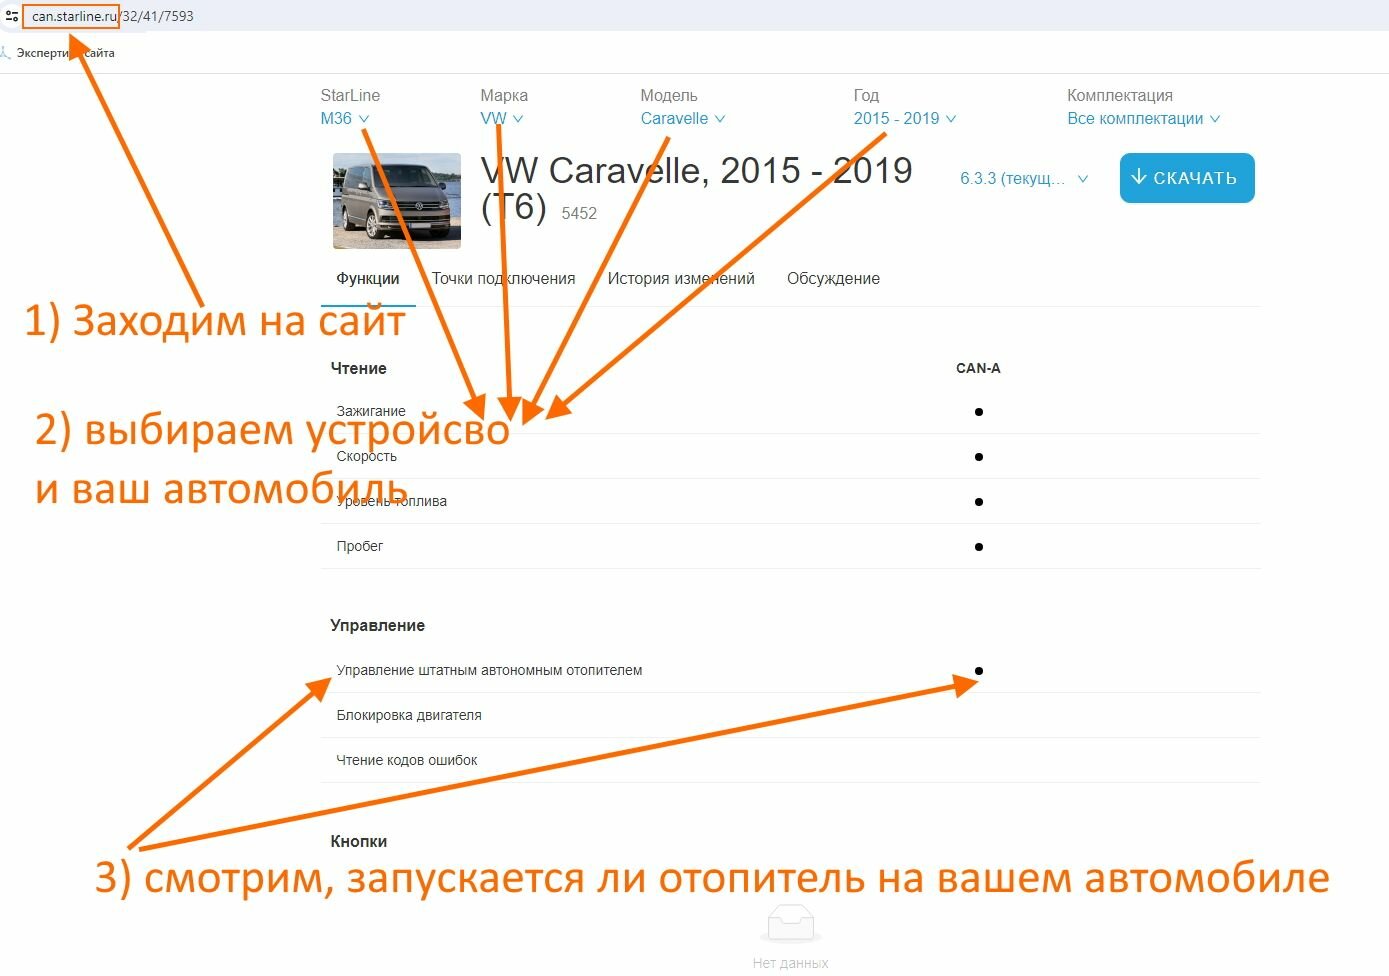Click the Чтение кодов ошибок row

tap(790, 760)
